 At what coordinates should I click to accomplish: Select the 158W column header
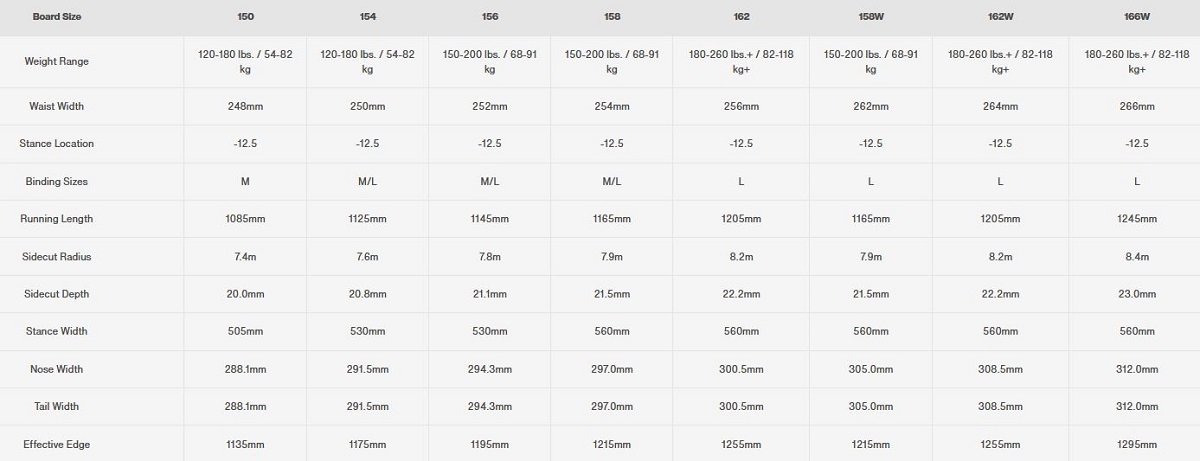(870, 17)
